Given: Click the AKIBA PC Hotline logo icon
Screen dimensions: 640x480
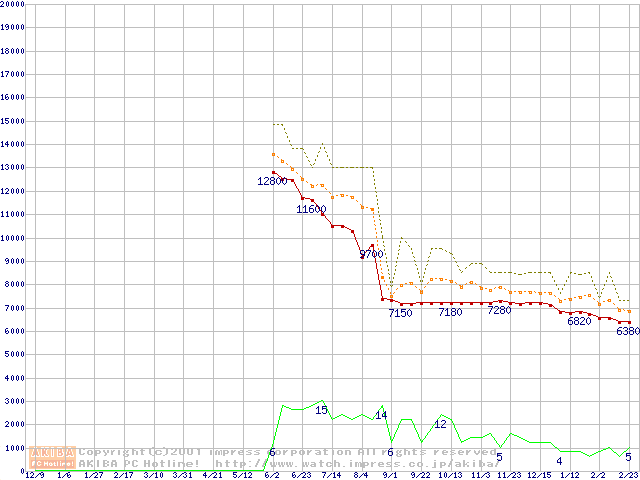Looking at the screenshot, I should coord(52,457).
